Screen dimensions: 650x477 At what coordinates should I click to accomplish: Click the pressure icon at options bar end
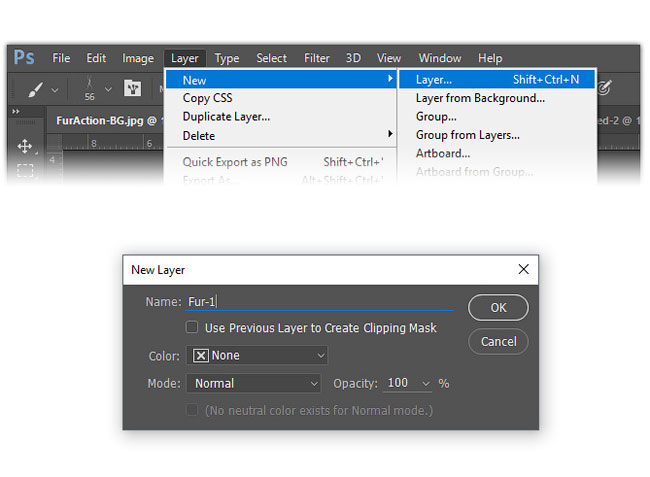click(605, 87)
